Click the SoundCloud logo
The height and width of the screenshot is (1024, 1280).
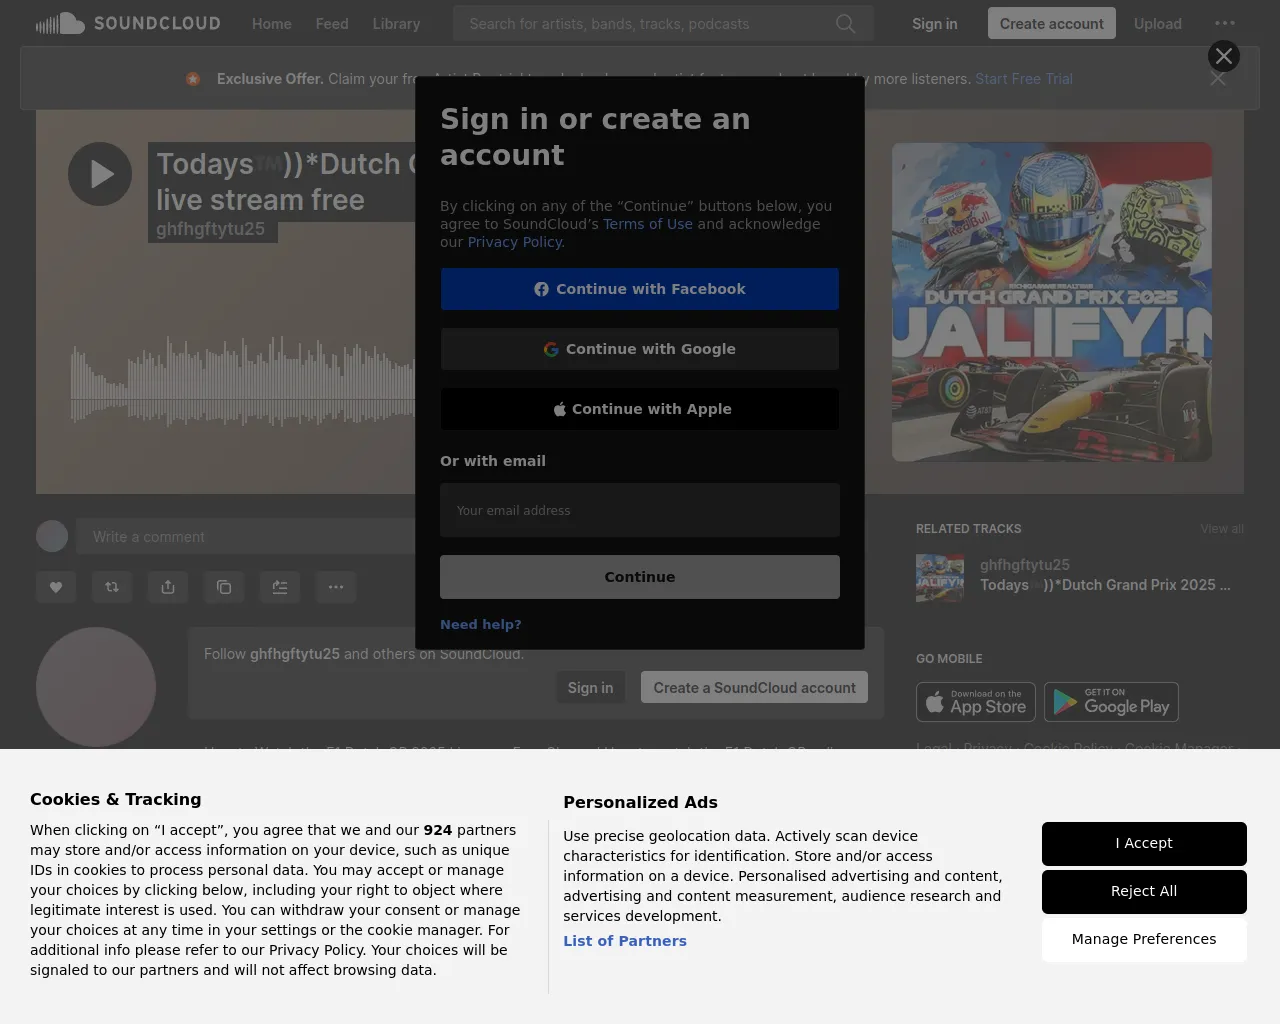point(128,23)
